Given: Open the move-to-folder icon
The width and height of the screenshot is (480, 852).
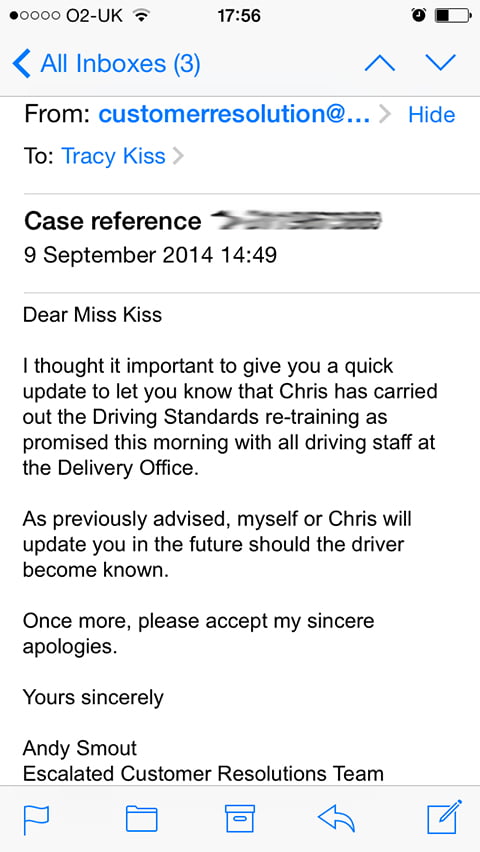Looking at the screenshot, I should (x=141, y=818).
